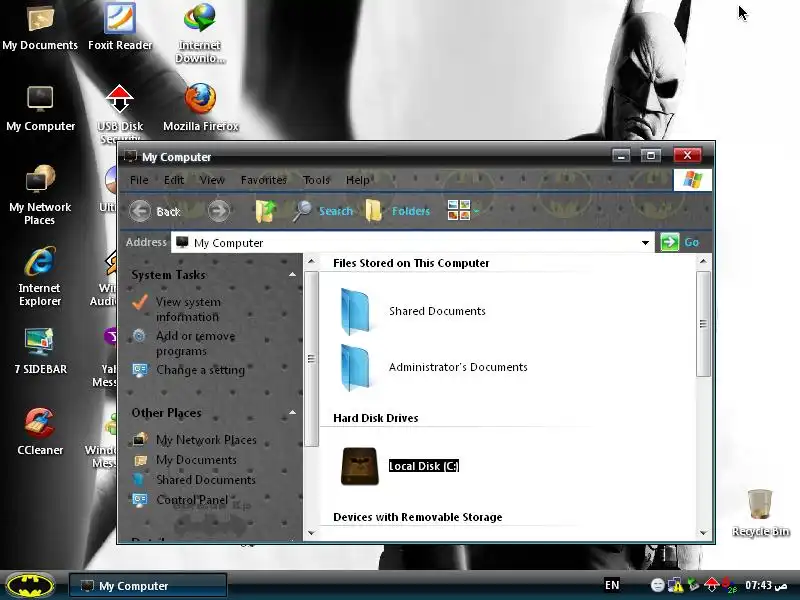The image size is (800, 600).
Task: Toggle the Folders pane button
Action: (x=398, y=211)
